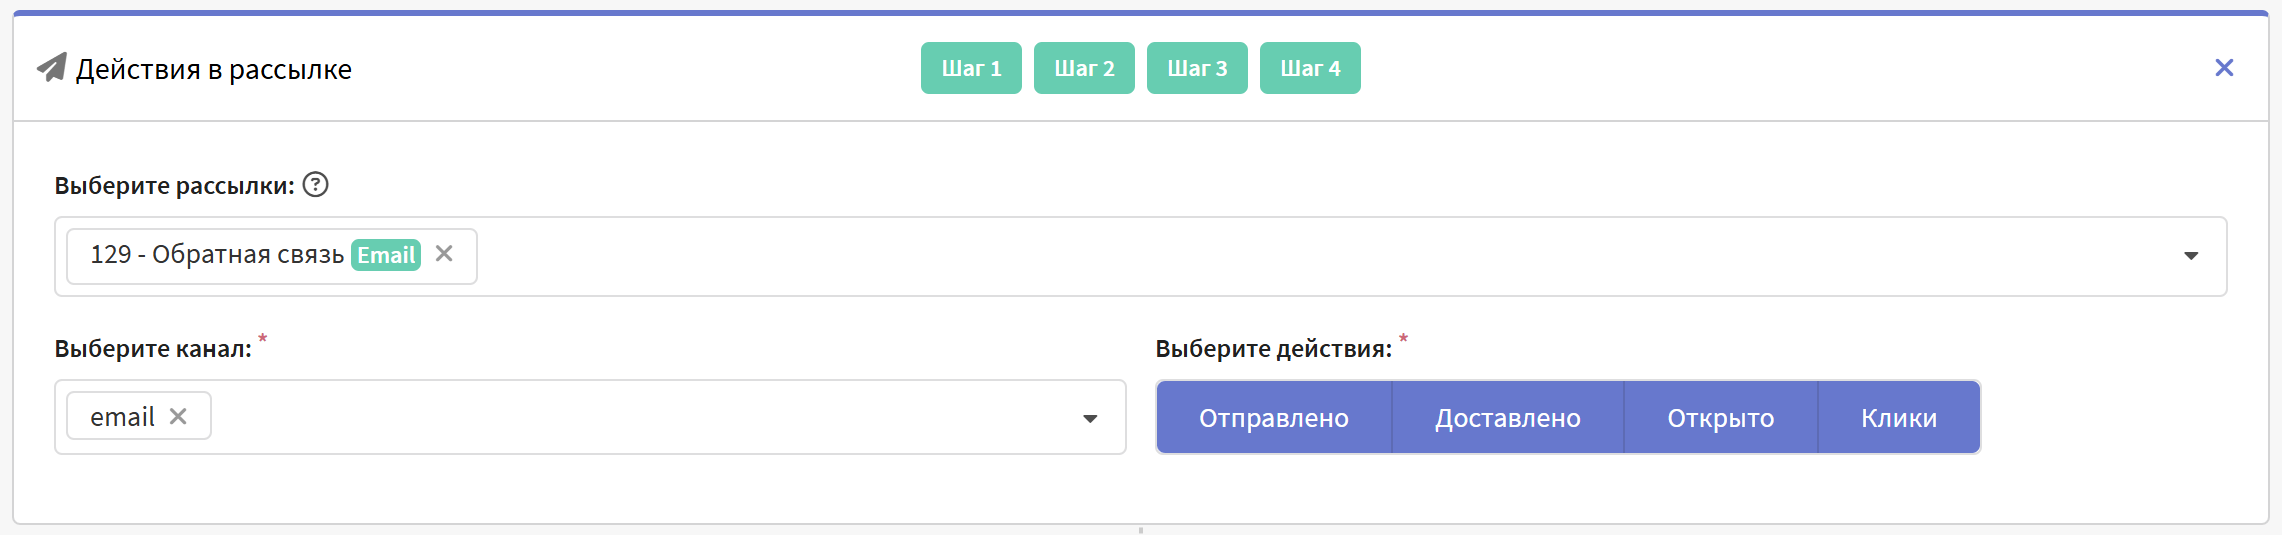2282x535 pixels.
Task: Go to Шаг 2
Action: click(1084, 69)
